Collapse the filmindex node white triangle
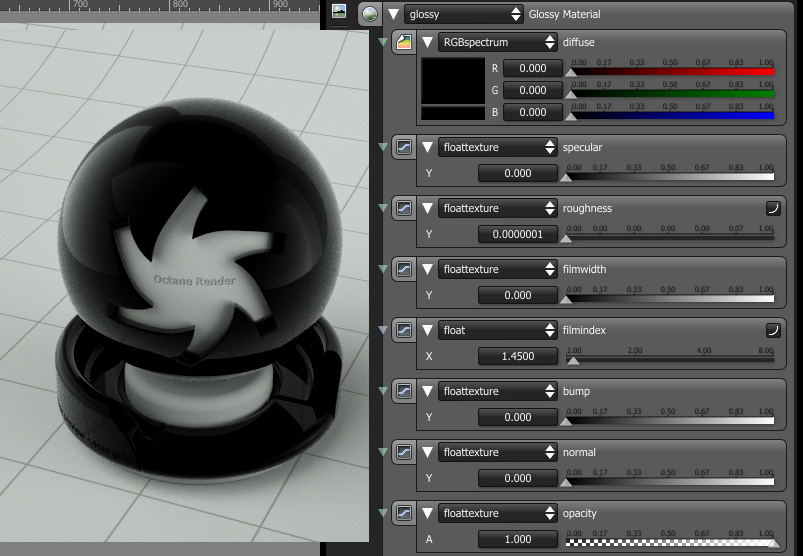The height and width of the screenshot is (556, 803). tap(427, 330)
